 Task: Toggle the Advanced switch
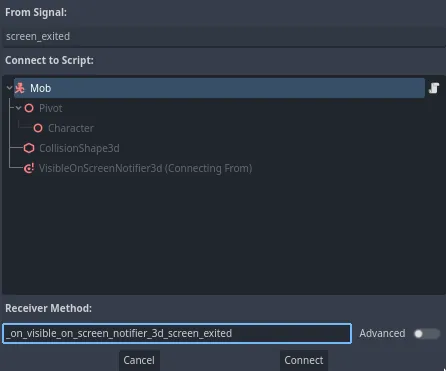click(x=427, y=333)
